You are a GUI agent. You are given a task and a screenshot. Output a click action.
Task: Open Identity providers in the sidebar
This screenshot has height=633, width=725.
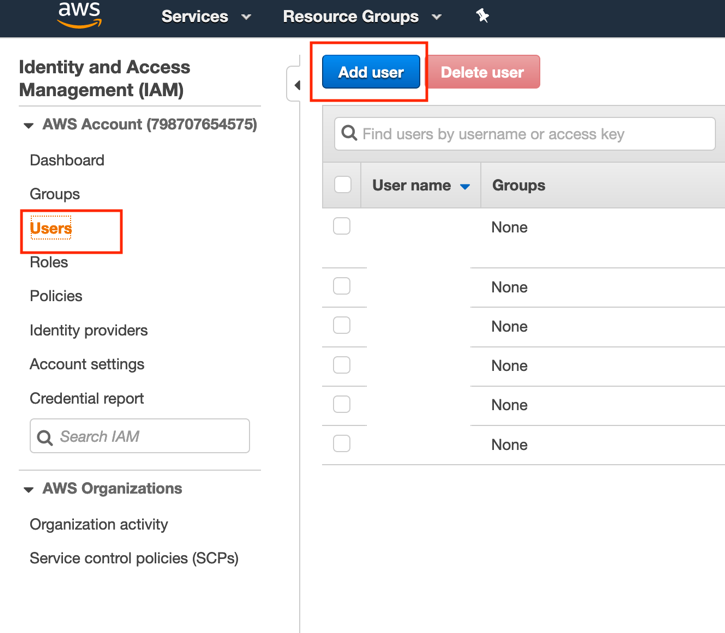tap(89, 330)
